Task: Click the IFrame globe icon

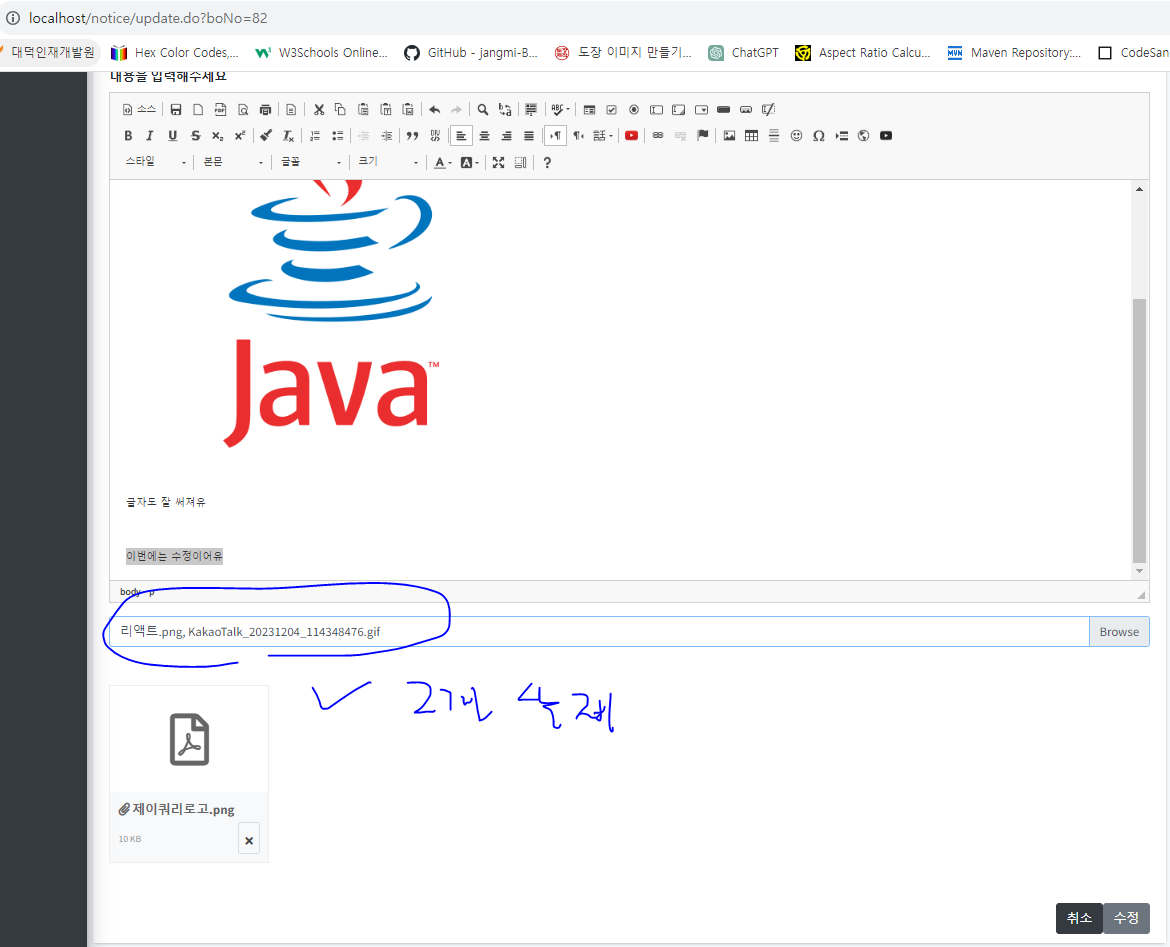Action: 863,136
